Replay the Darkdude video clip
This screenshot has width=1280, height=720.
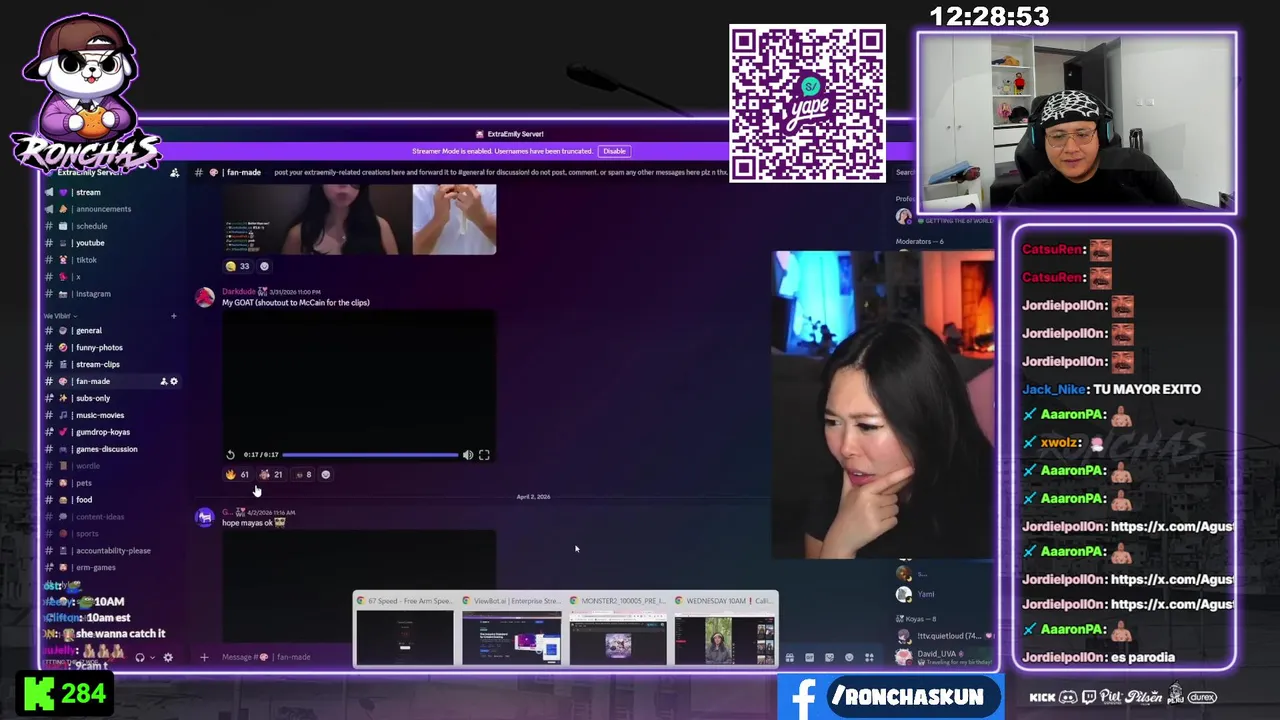point(230,455)
